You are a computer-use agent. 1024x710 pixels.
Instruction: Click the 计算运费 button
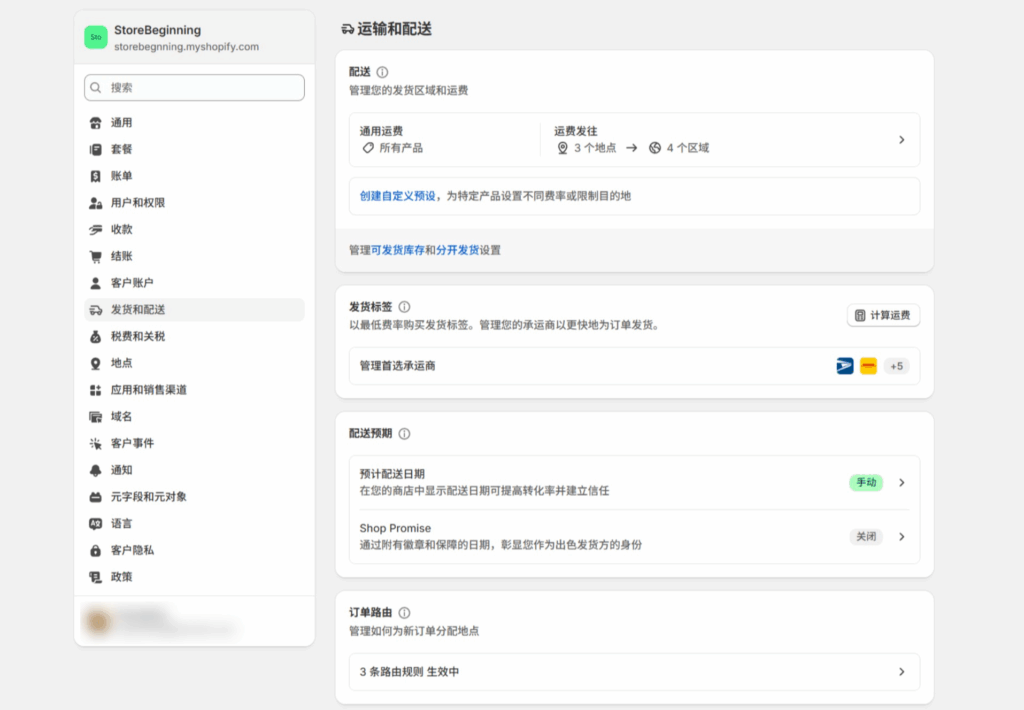coord(883,316)
